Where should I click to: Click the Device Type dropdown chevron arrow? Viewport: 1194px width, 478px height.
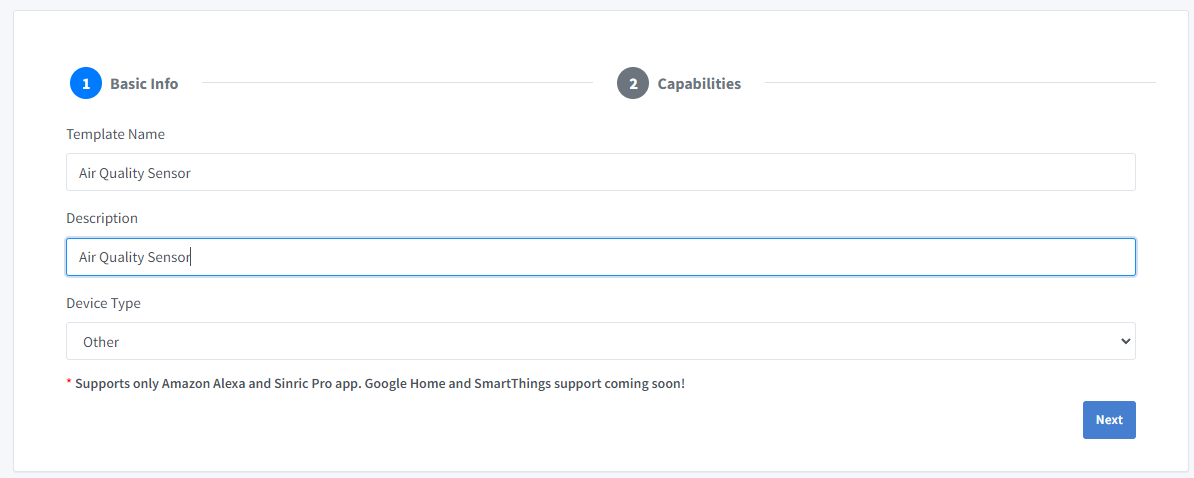coord(1125,341)
